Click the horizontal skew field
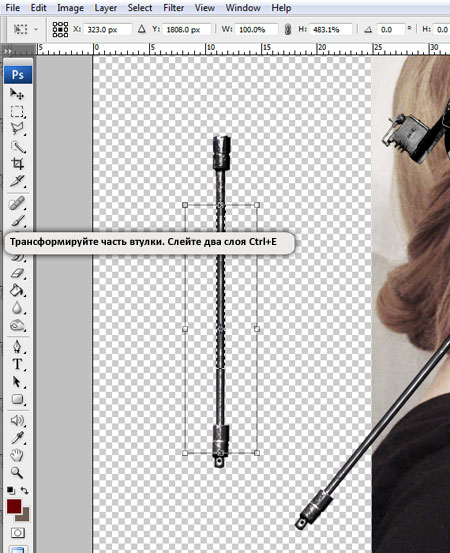Screen dimensions: 450x553 tap(442, 30)
